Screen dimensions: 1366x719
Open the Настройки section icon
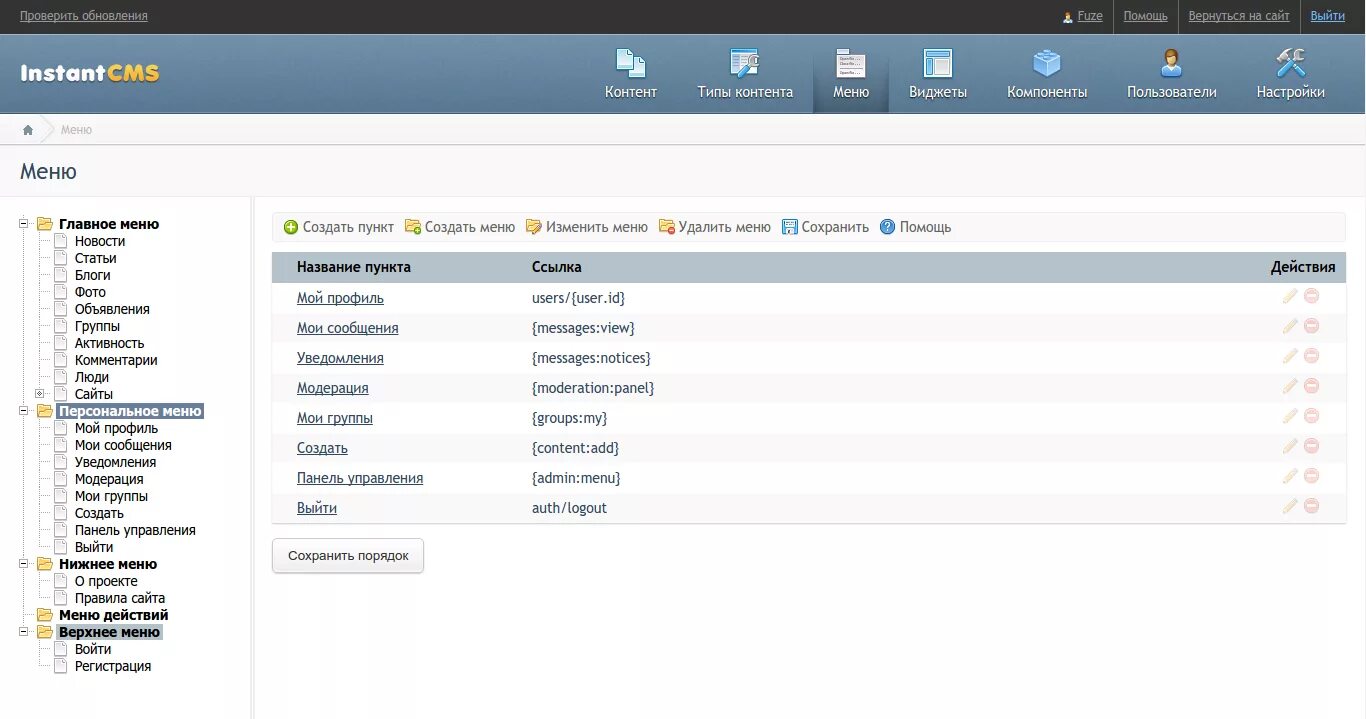click(x=1291, y=64)
